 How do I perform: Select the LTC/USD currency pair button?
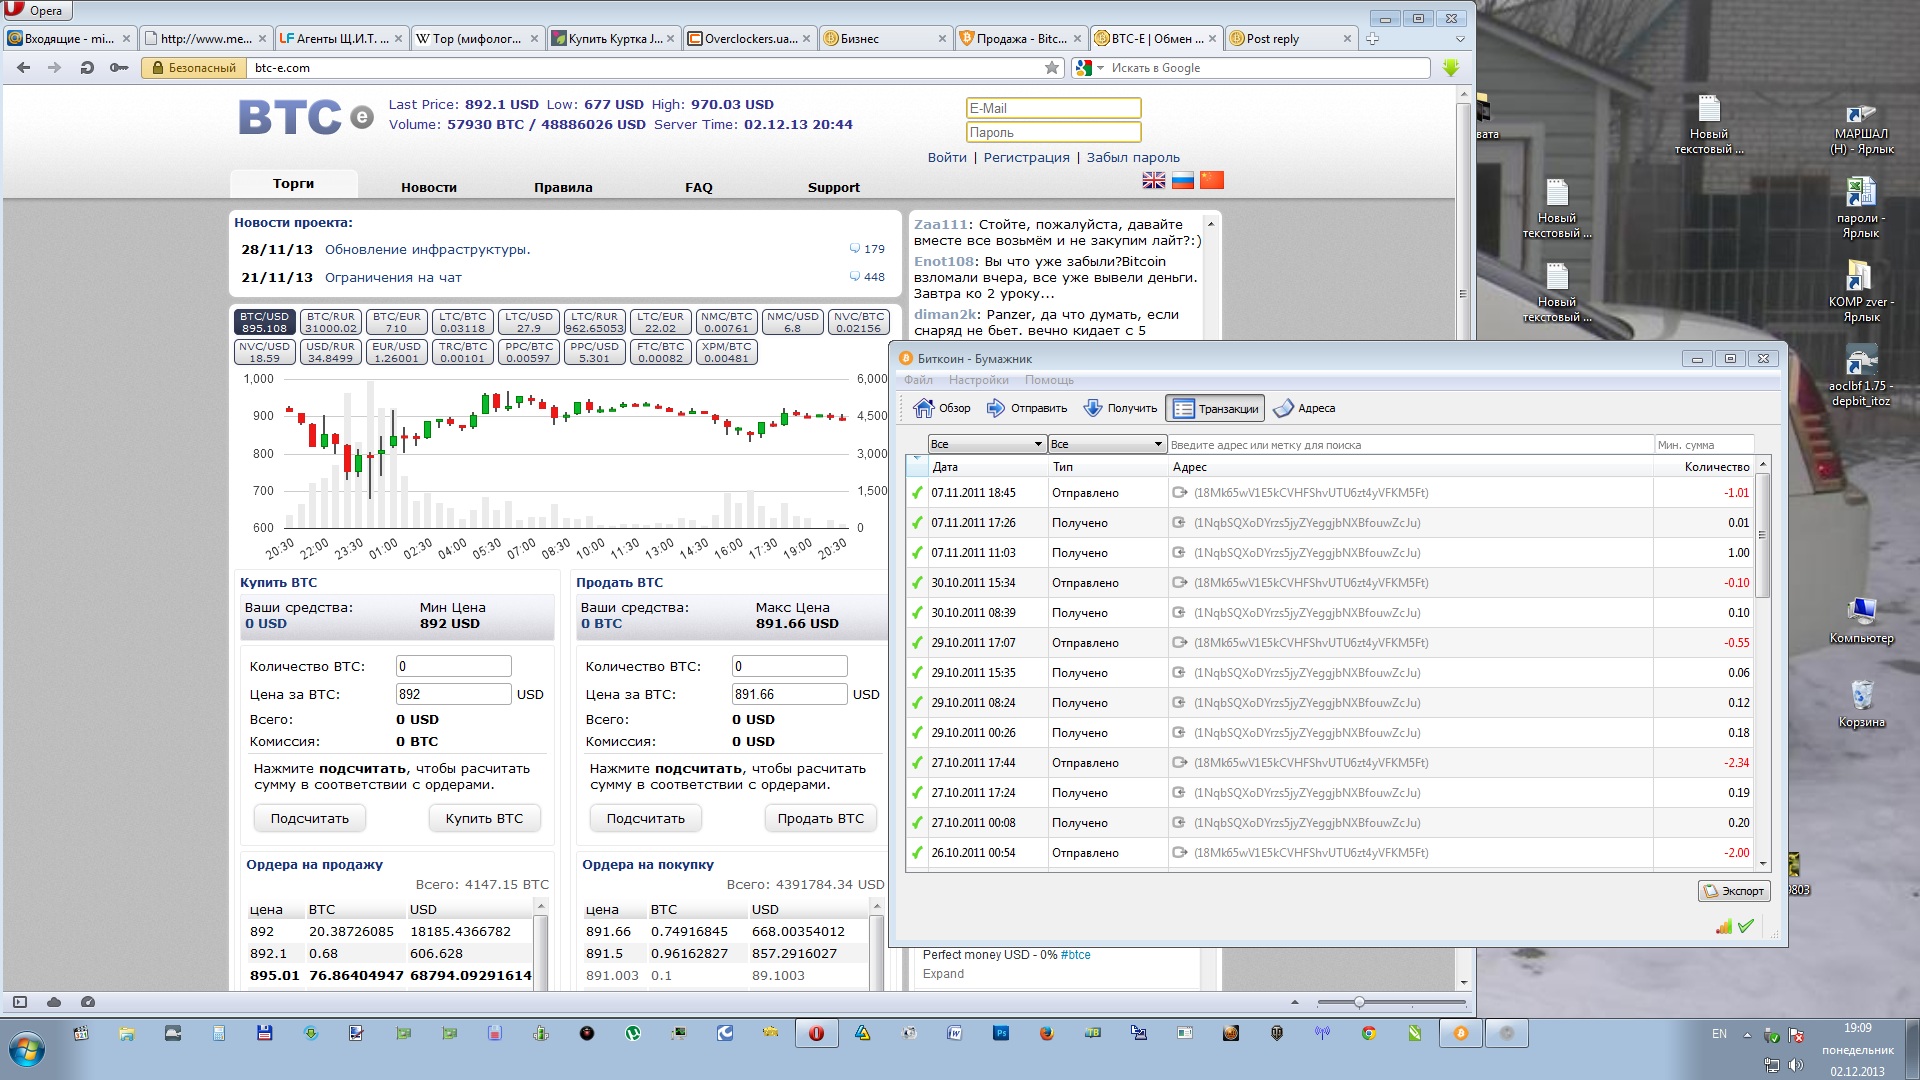[x=529, y=322]
